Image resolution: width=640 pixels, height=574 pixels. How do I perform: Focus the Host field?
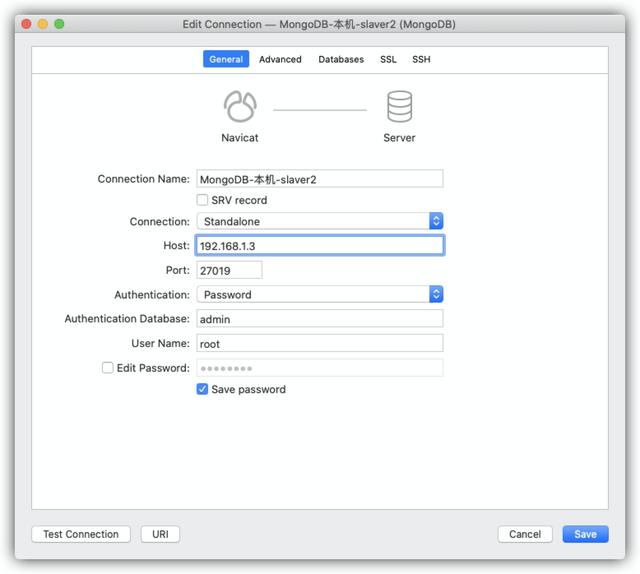point(320,245)
